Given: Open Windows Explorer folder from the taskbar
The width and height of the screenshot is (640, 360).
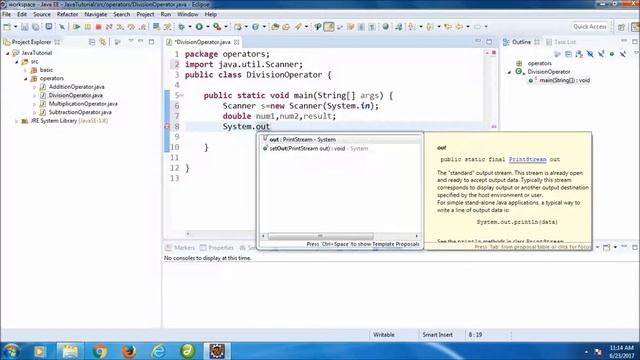Looking at the screenshot, I should point(70,351).
